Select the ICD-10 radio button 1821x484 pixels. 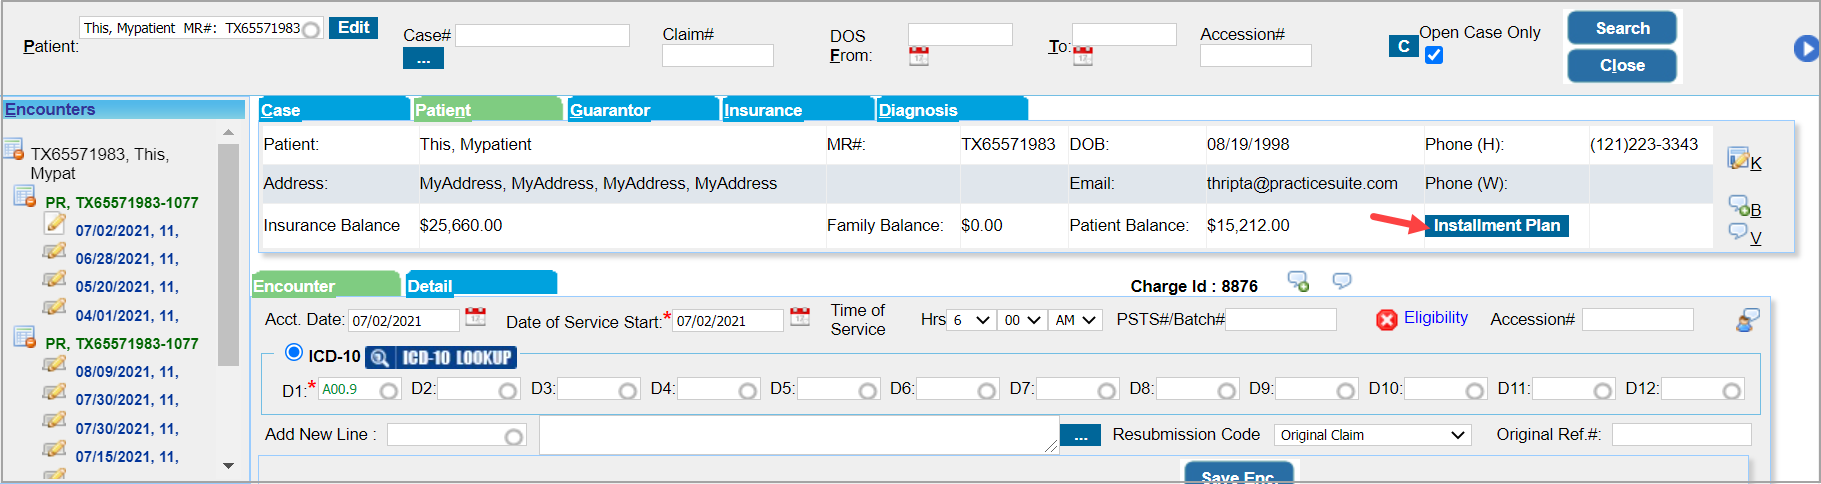[294, 352]
